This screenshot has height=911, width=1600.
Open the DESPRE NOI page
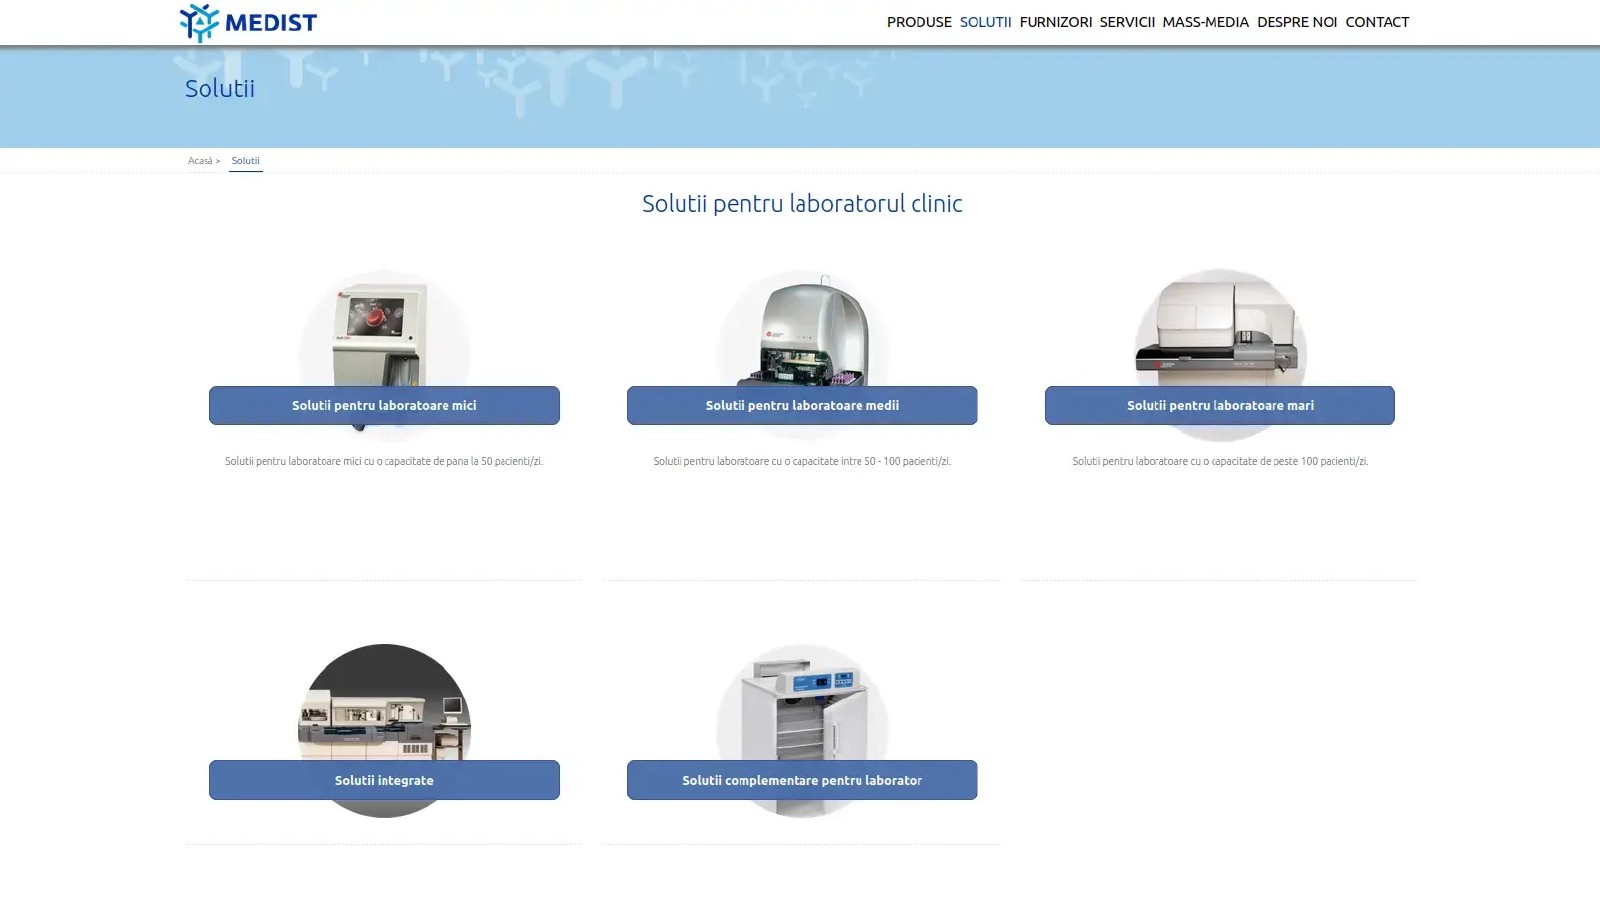tap(1297, 22)
